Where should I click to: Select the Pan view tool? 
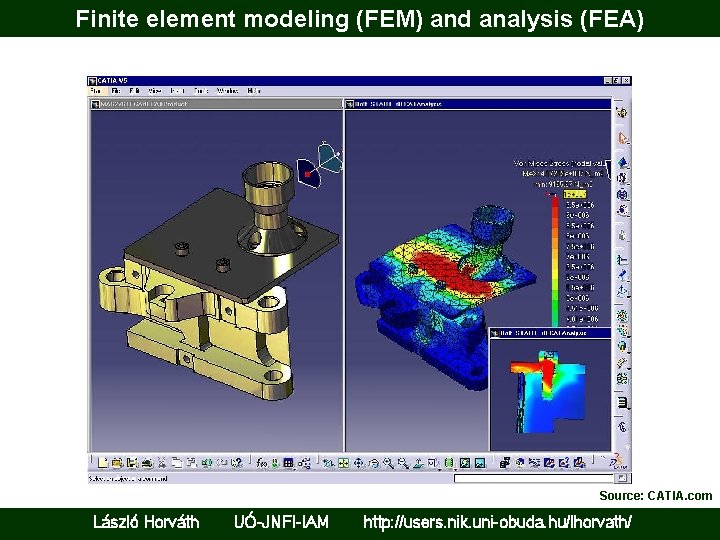(x=359, y=463)
